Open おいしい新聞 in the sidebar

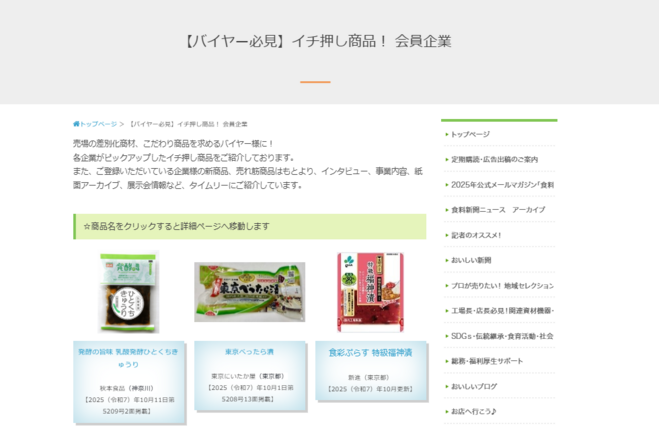pos(471,260)
